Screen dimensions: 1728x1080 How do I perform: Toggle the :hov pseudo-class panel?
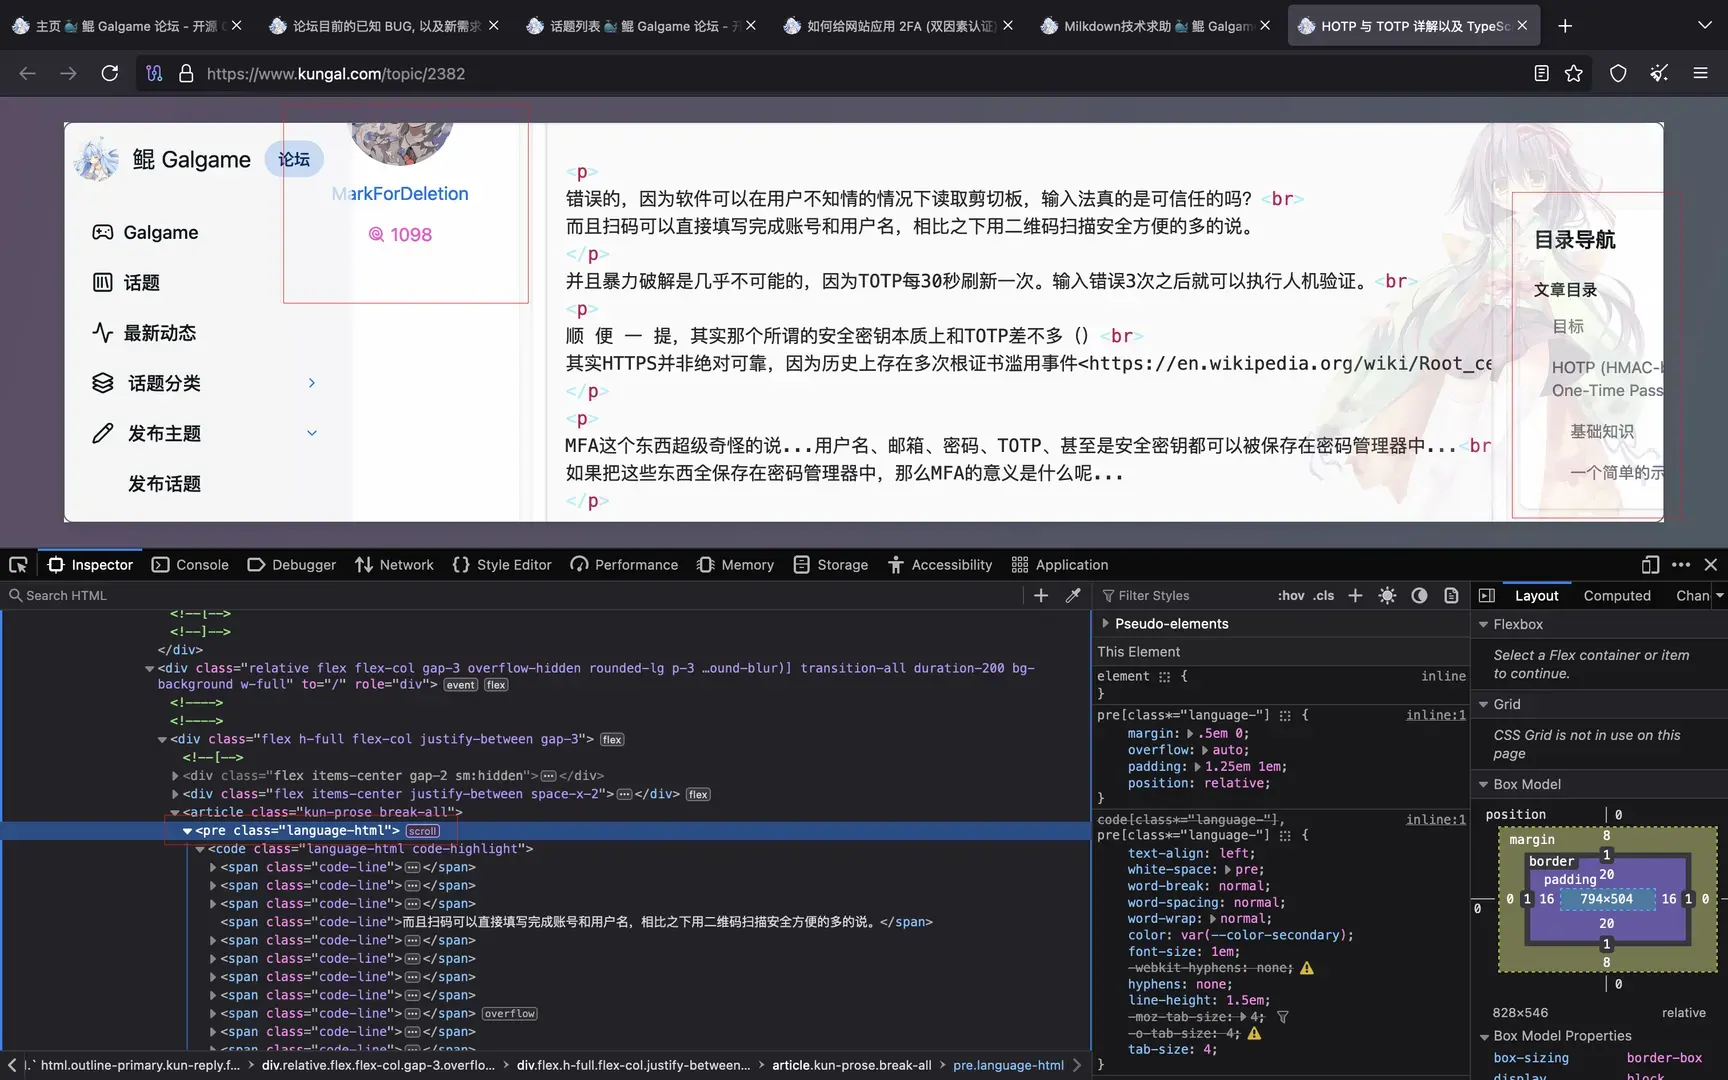click(x=1291, y=595)
